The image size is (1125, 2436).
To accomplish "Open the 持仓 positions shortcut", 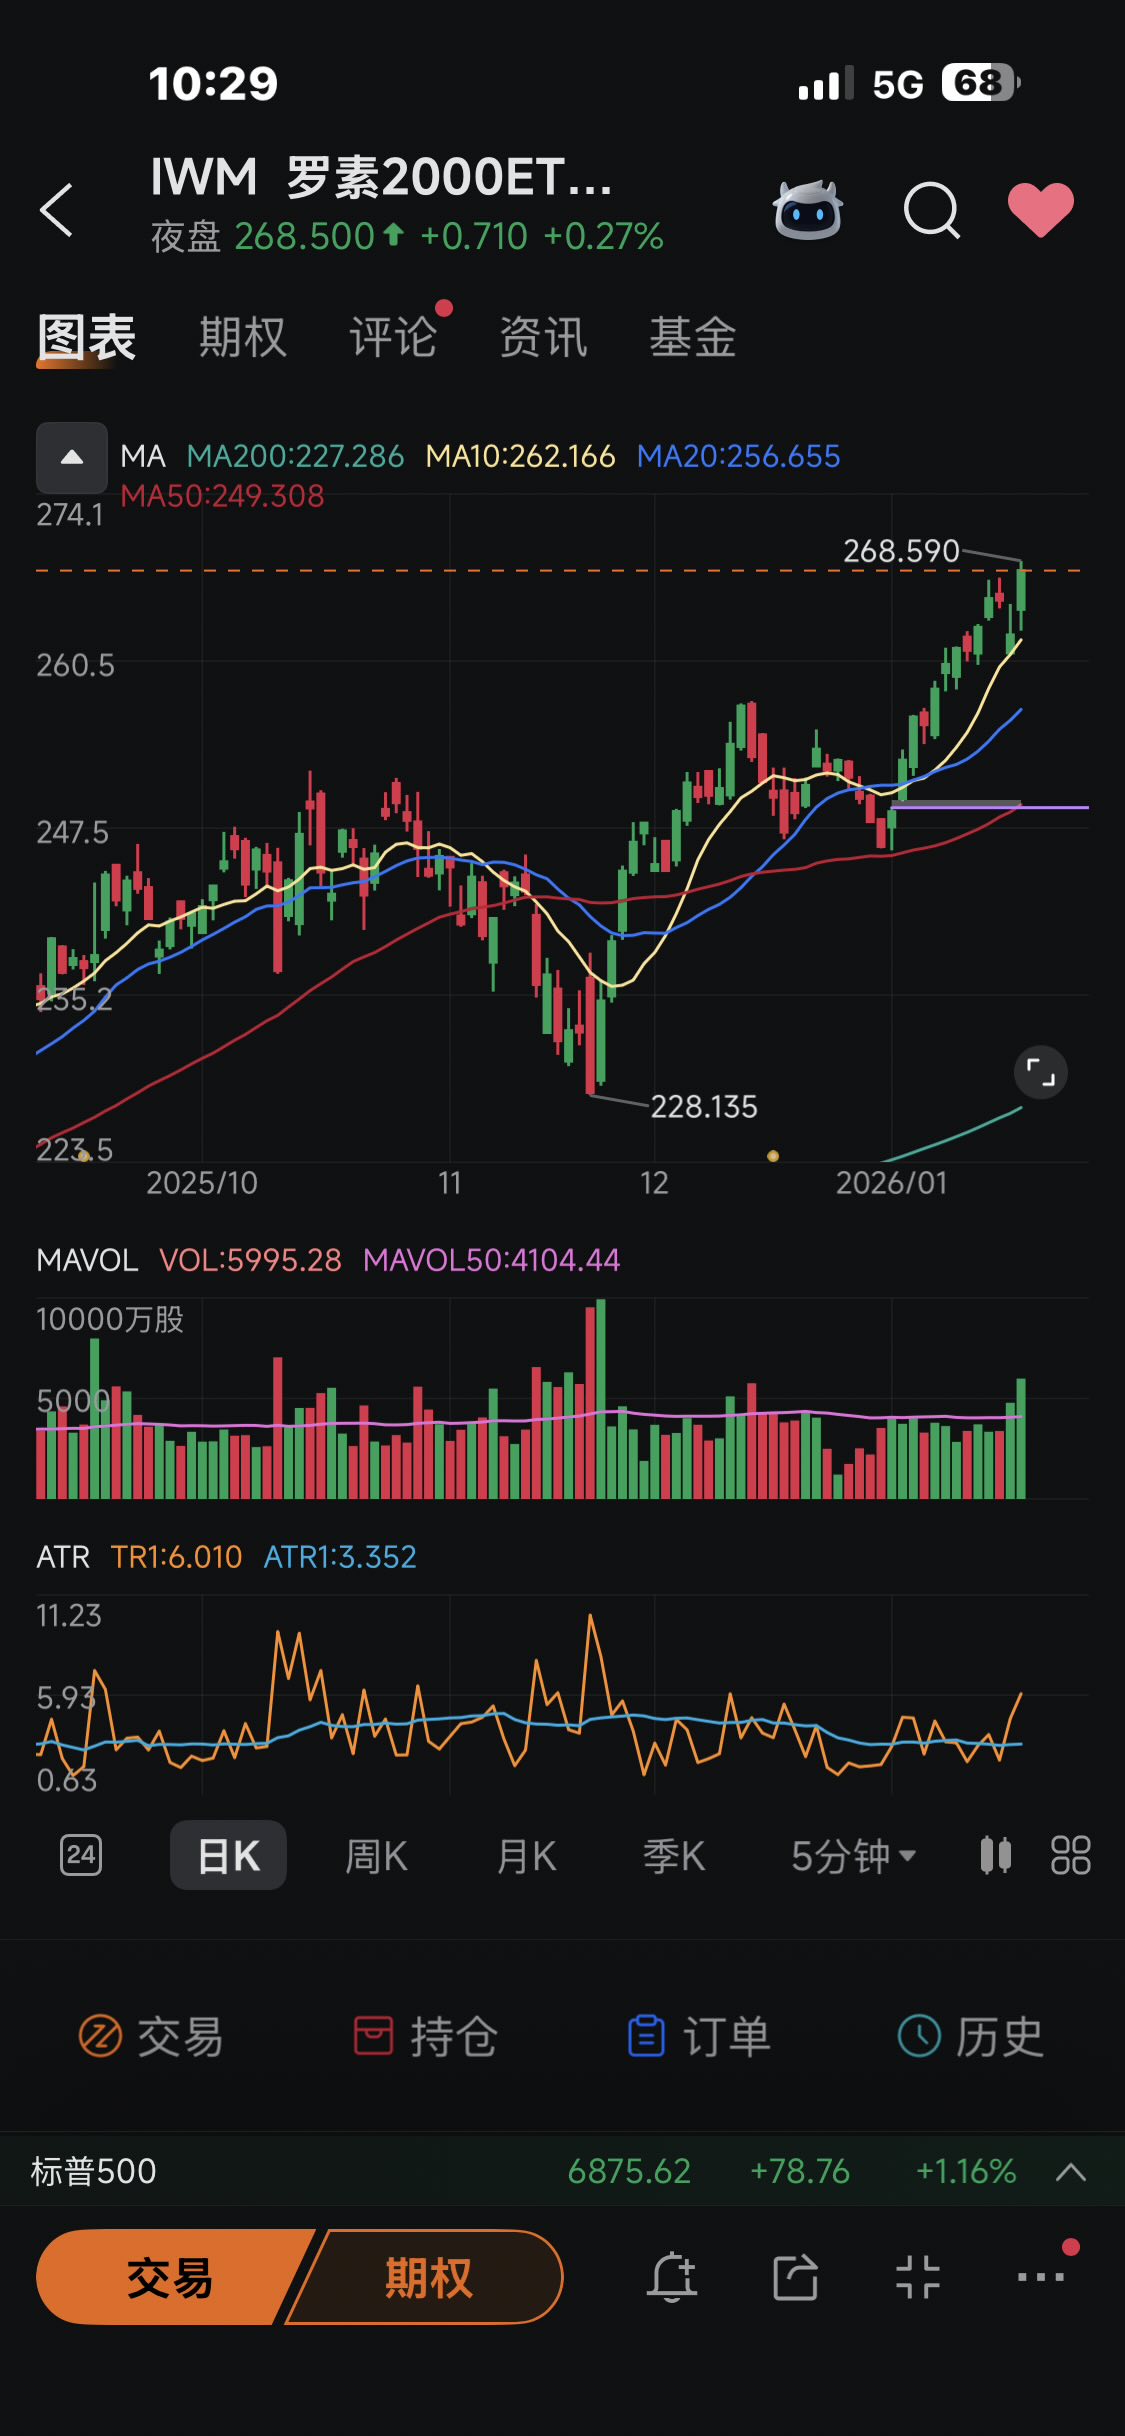I will coord(426,2037).
